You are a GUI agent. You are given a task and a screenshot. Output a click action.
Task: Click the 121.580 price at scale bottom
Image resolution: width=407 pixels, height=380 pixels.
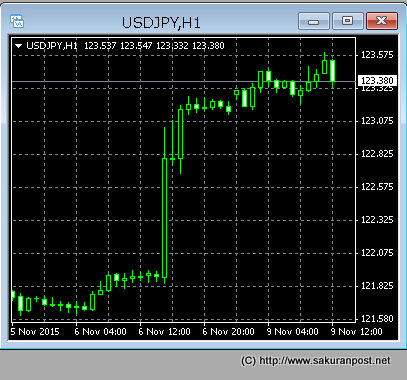coord(377,319)
